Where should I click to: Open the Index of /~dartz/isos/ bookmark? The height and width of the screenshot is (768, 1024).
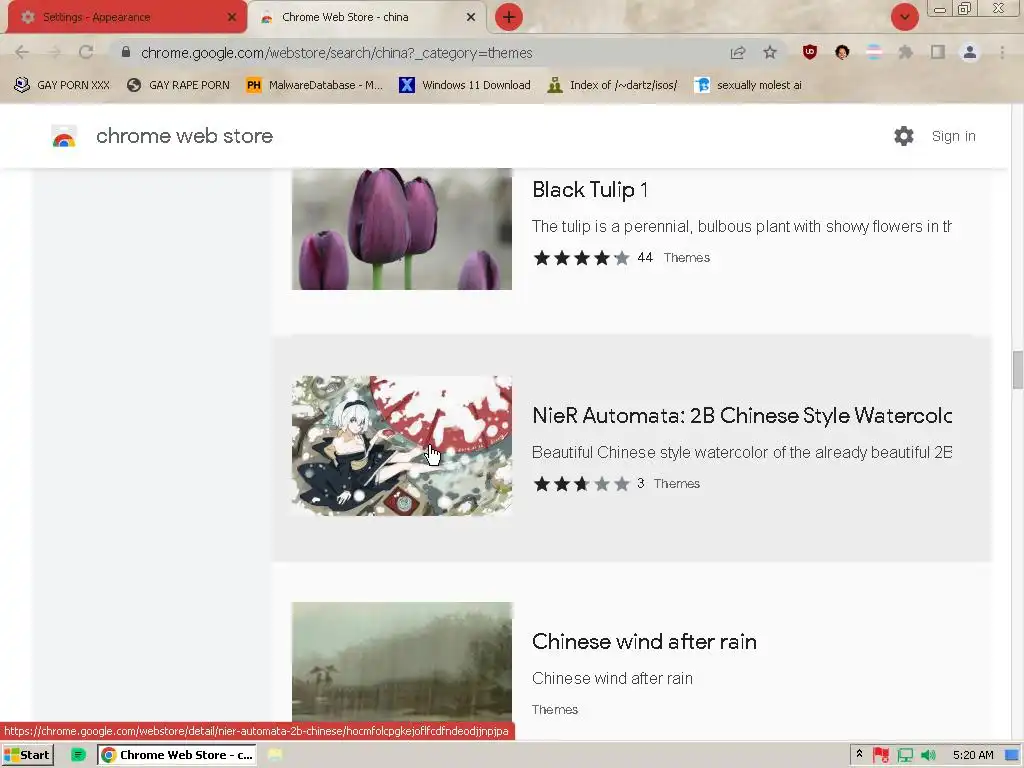613,85
